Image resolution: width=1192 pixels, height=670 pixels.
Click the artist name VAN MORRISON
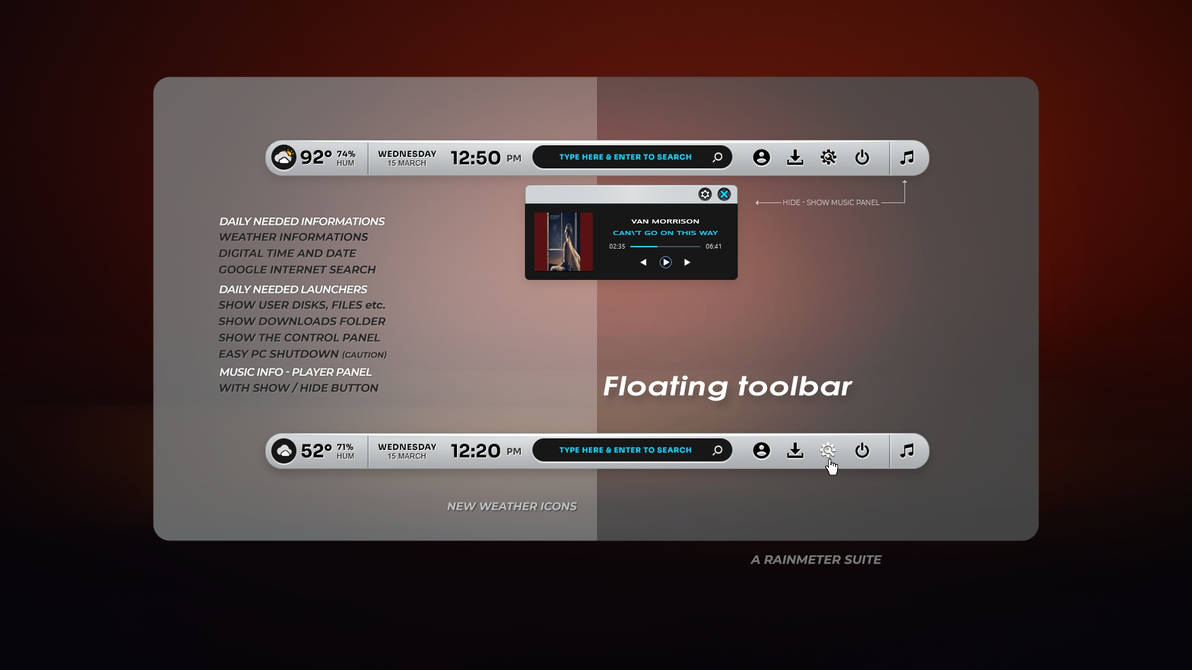point(665,221)
